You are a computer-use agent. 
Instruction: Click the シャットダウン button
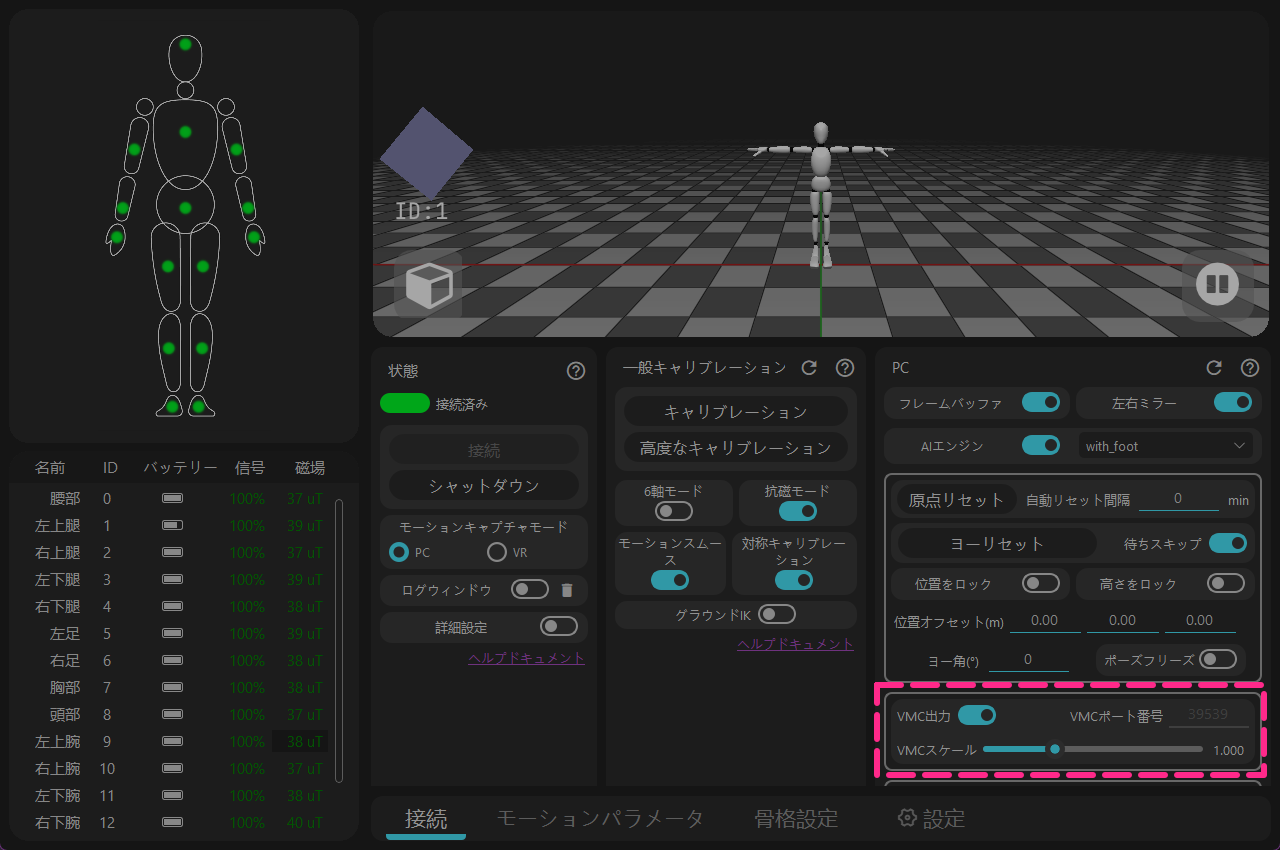tap(484, 485)
